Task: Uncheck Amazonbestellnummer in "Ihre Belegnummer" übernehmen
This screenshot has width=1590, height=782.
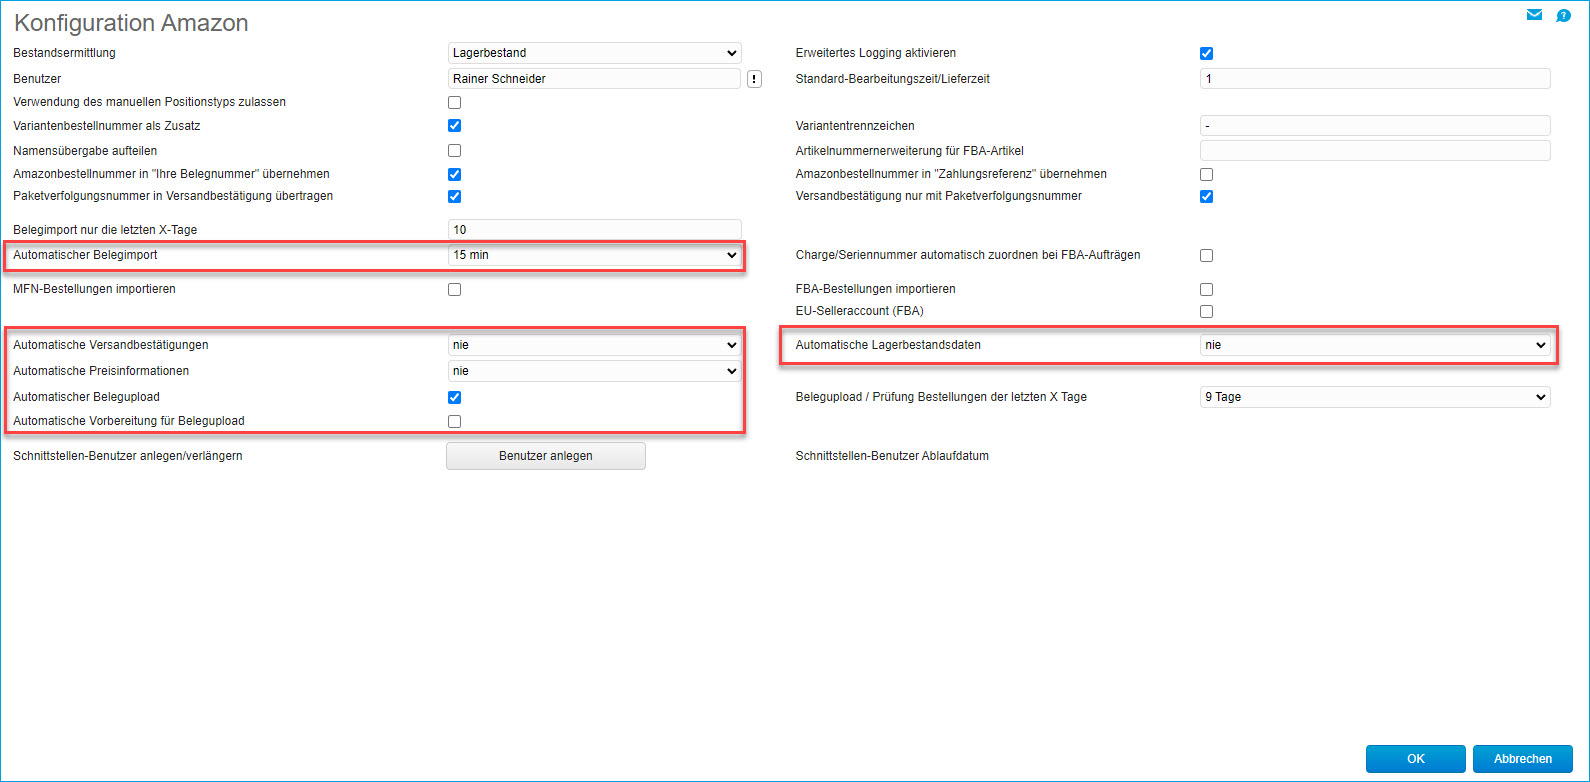Action: (455, 174)
